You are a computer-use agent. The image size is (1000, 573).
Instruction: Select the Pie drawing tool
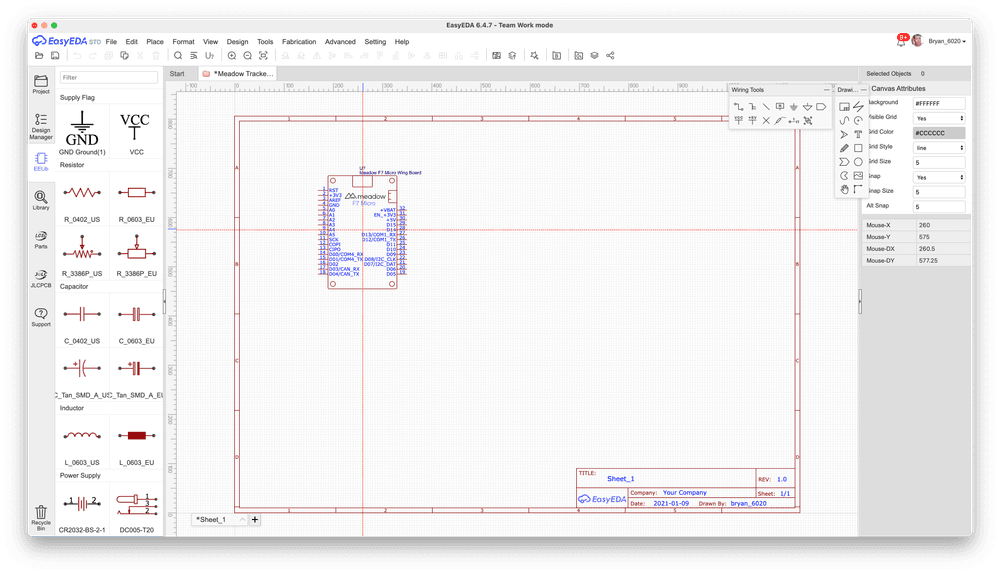(844, 175)
